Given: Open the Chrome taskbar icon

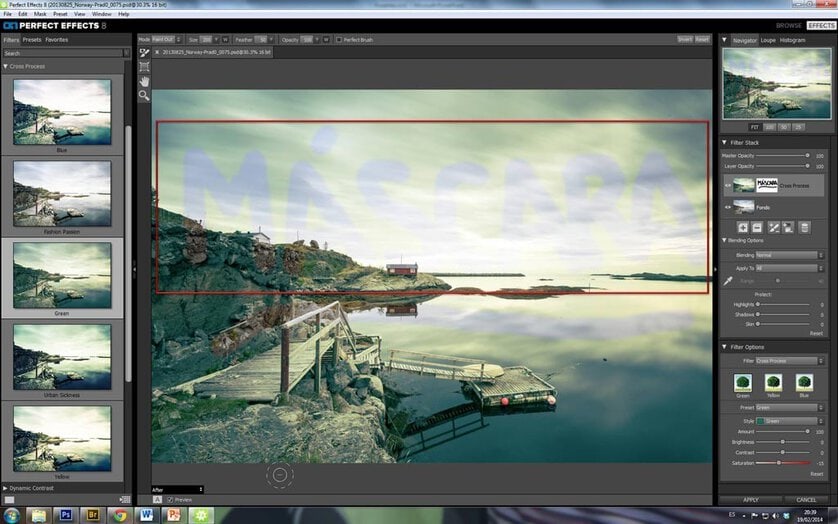Looking at the screenshot, I should tap(120, 515).
